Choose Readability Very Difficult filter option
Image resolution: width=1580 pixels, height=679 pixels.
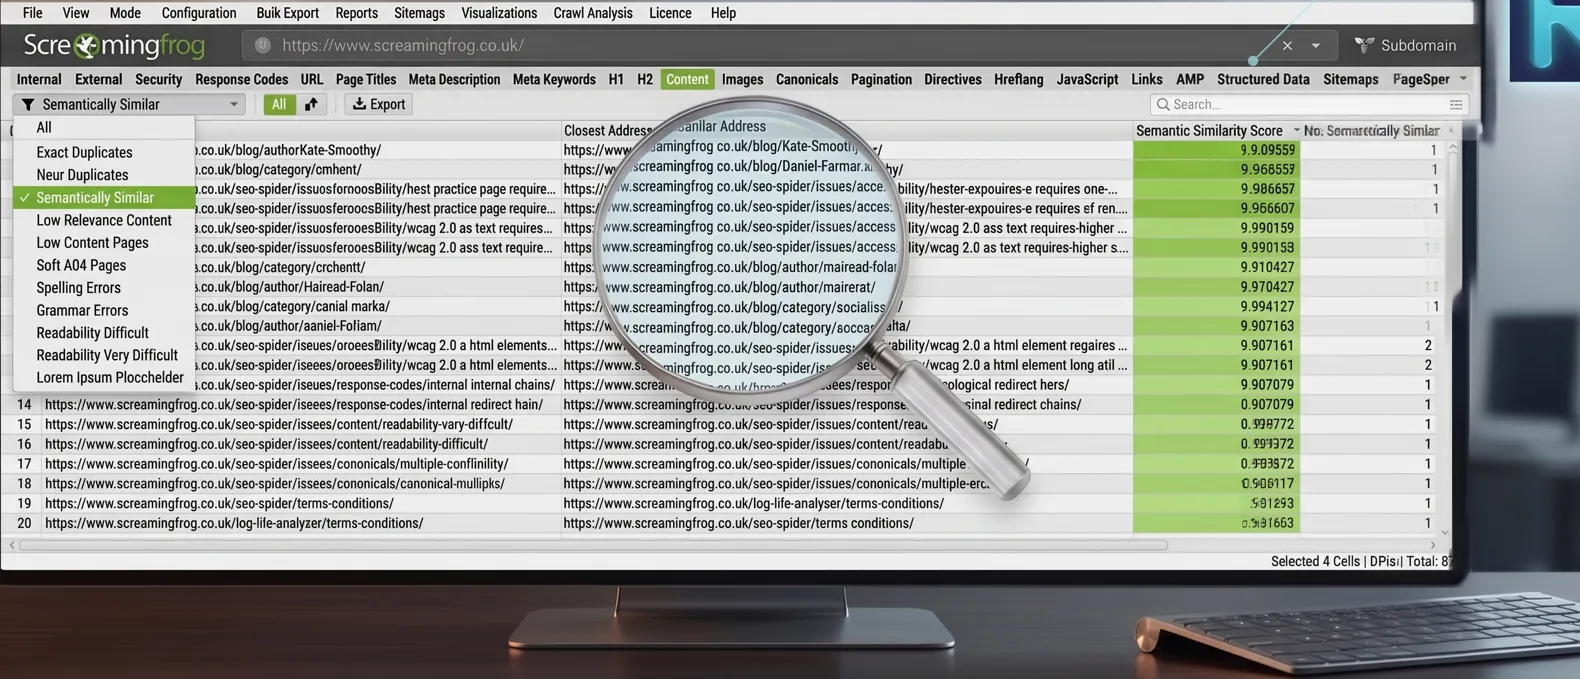(x=104, y=355)
